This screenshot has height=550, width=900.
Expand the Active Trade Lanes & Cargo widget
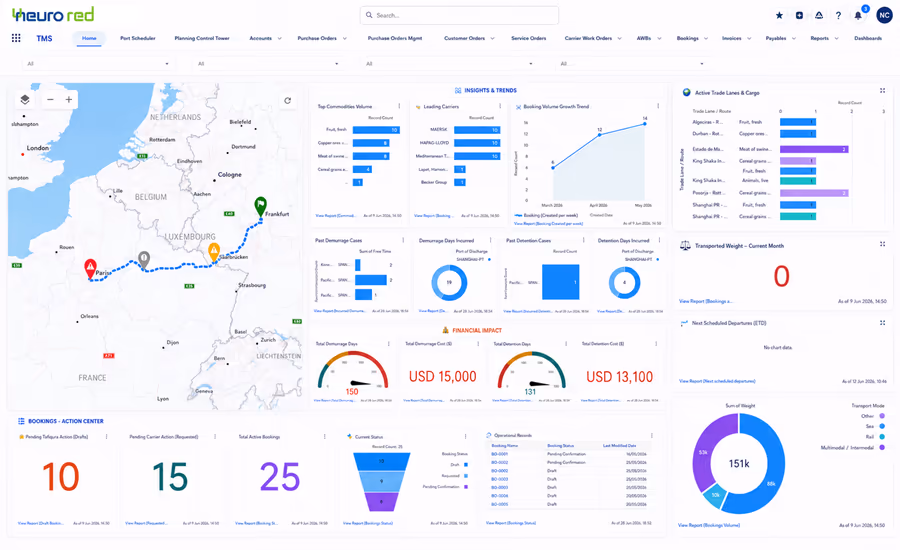pyautogui.click(x=883, y=91)
